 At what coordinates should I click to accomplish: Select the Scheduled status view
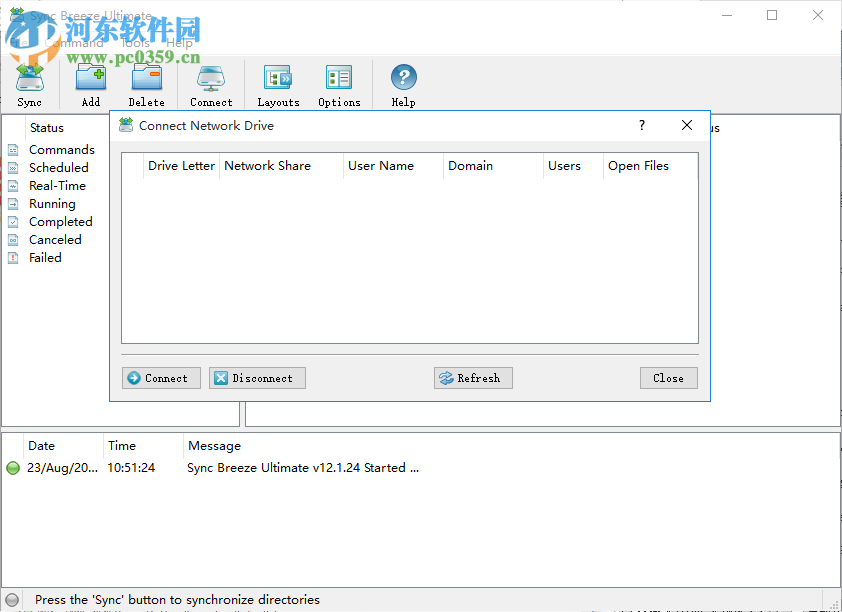pyautogui.click(x=58, y=167)
